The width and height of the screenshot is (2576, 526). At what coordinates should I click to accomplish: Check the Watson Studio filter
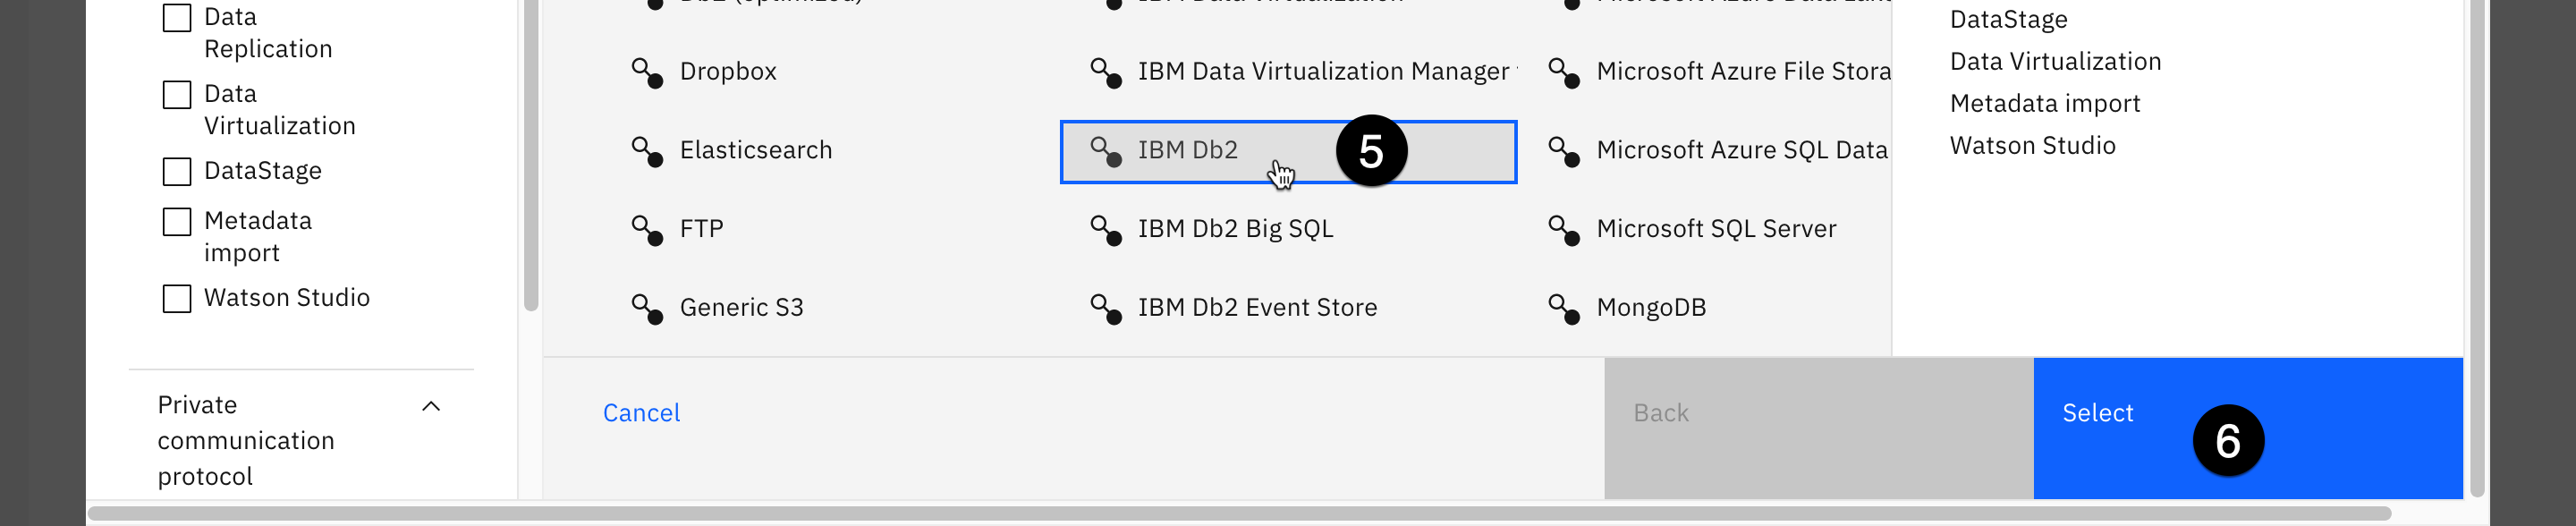pyautogui.click(x=177, y=299)
